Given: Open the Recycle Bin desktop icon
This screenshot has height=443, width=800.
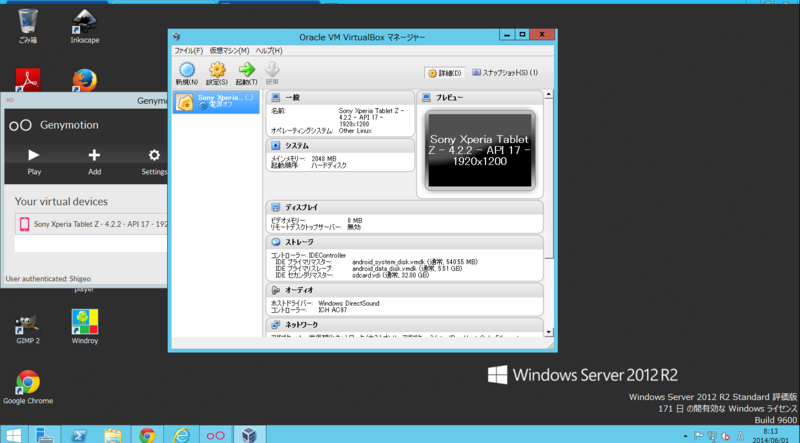Looking at the screenshot, I should (x=28, y=26).
